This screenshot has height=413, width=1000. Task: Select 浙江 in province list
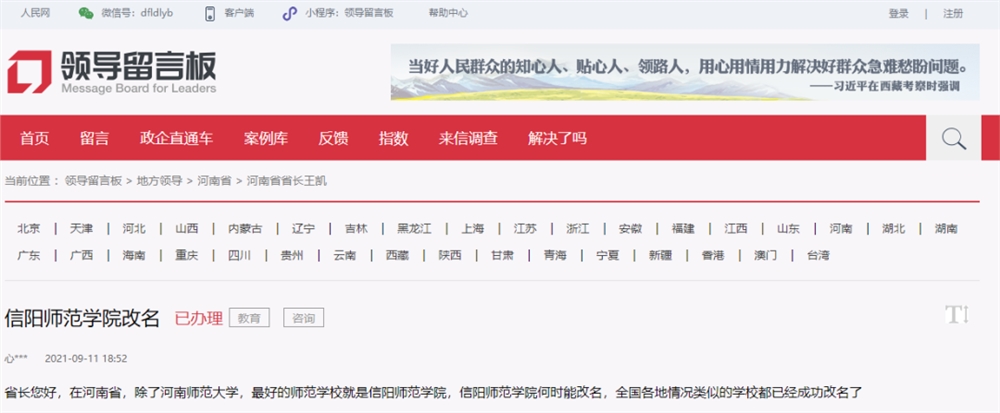point(578,228)
